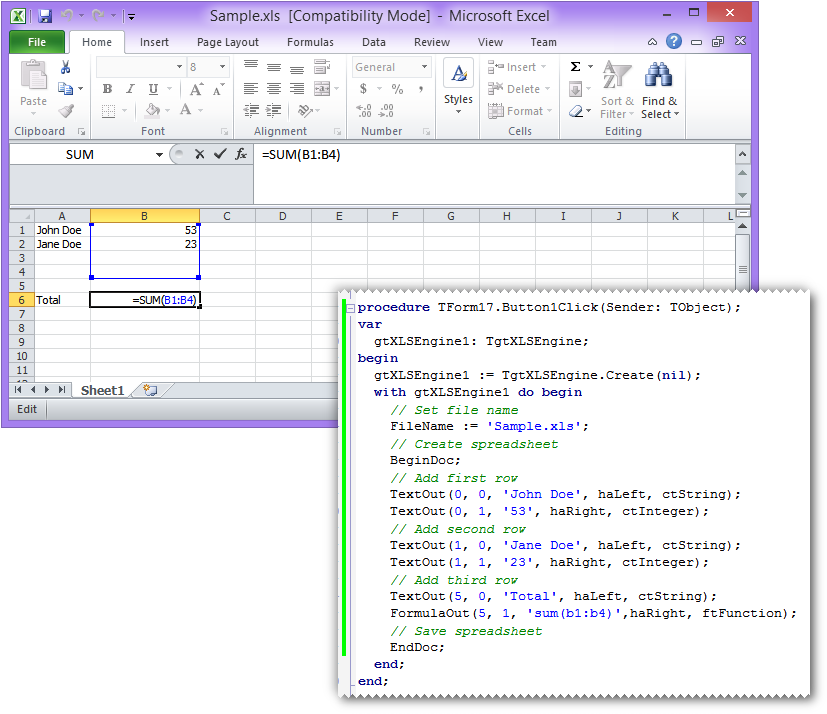Switch to the Formulas tab
Screen dimensions: 827x714
[310, 42]
